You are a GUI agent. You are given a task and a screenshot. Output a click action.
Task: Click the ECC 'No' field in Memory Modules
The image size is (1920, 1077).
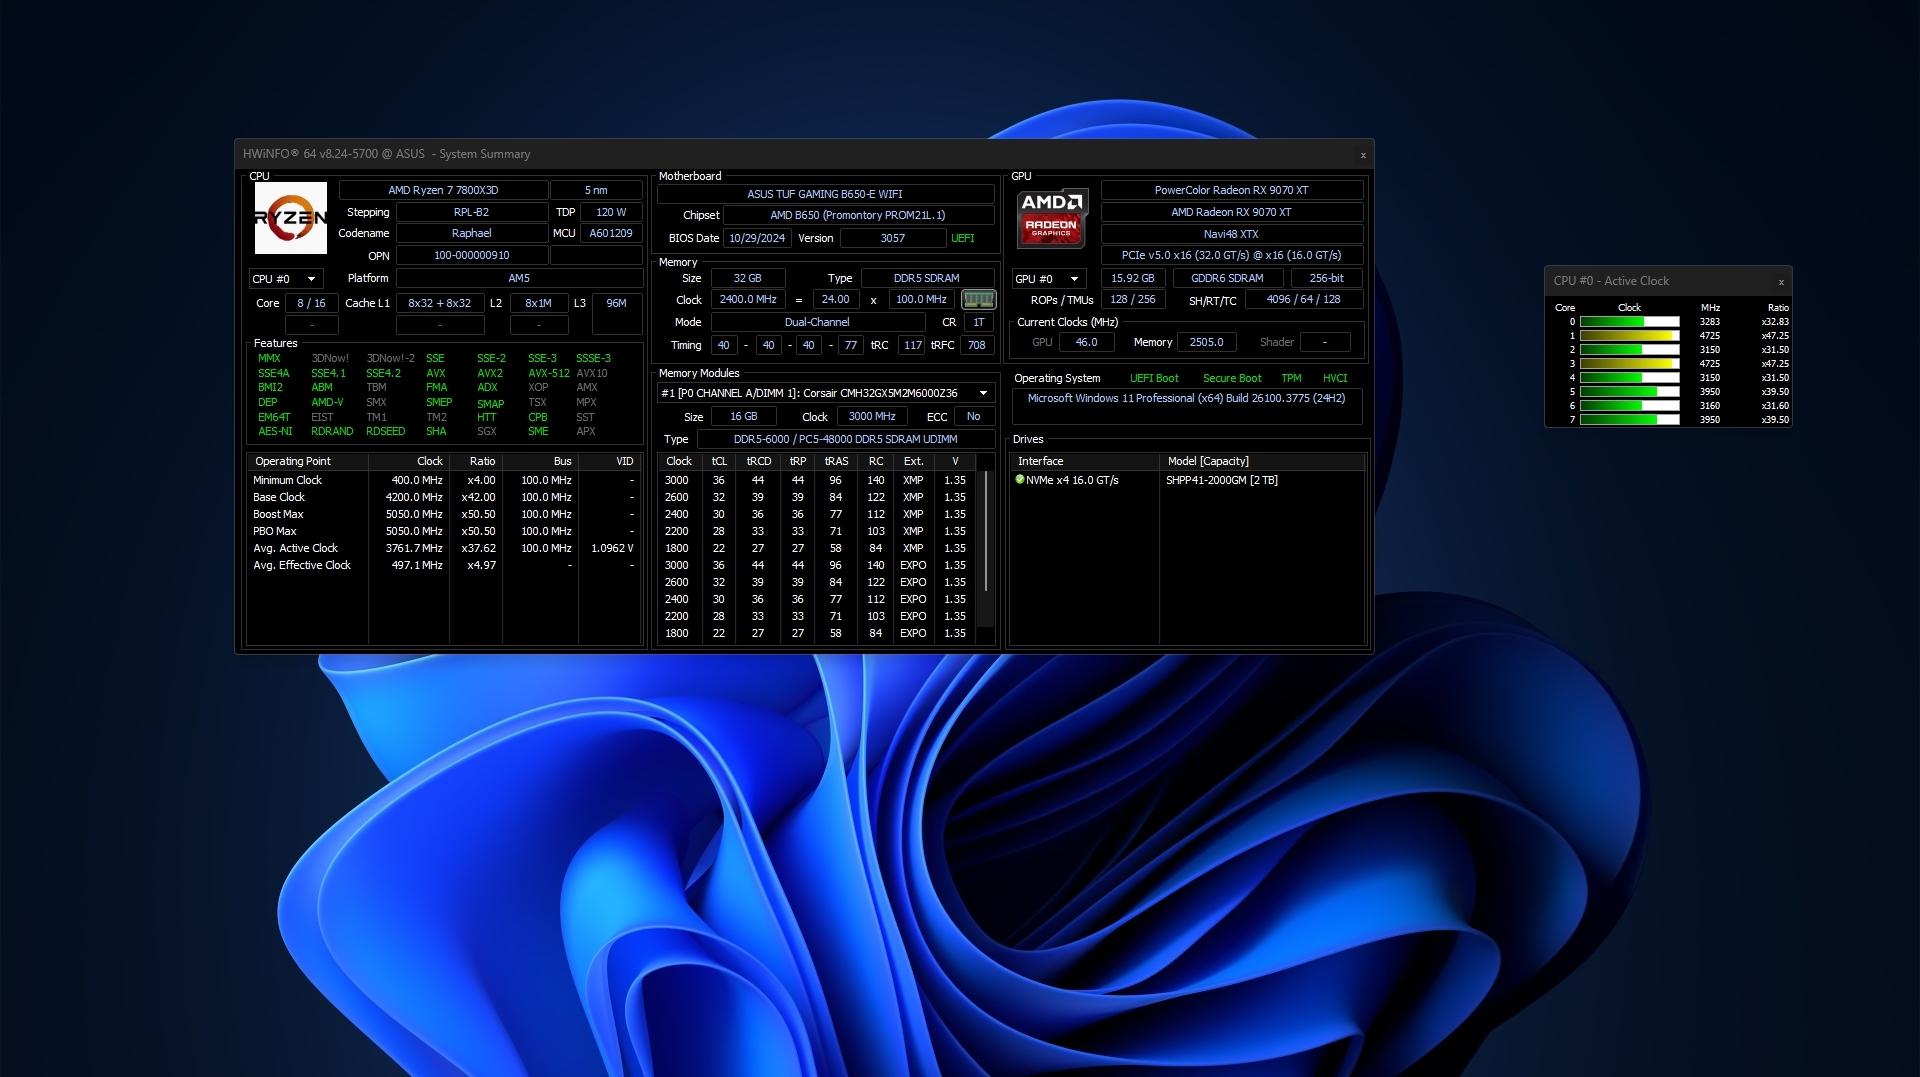[973, 416]
